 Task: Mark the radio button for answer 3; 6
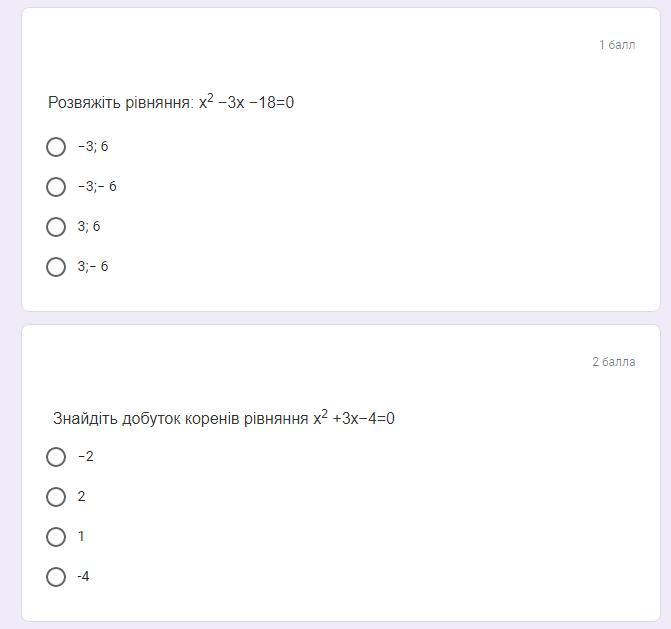(x=56, y=227)
